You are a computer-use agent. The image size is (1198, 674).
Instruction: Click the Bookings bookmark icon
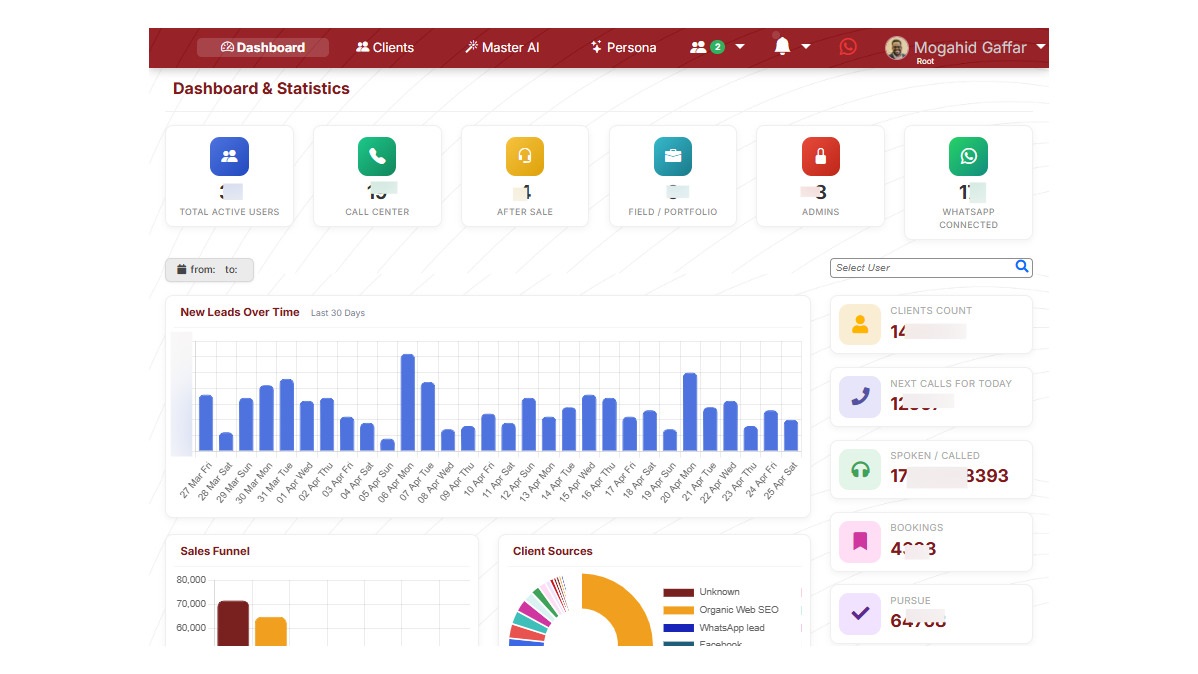pos(860,541)
